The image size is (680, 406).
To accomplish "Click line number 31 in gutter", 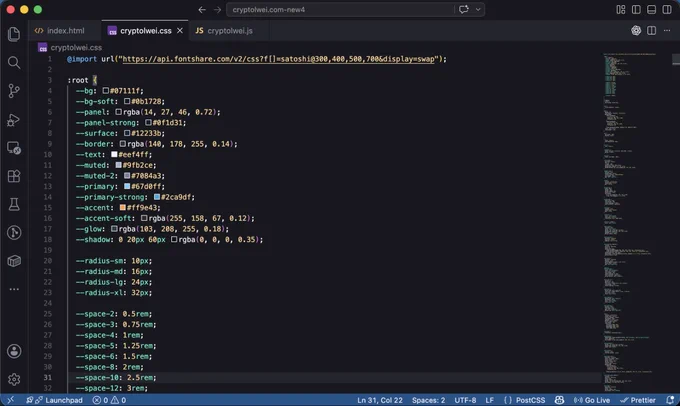I will point(47,378).
